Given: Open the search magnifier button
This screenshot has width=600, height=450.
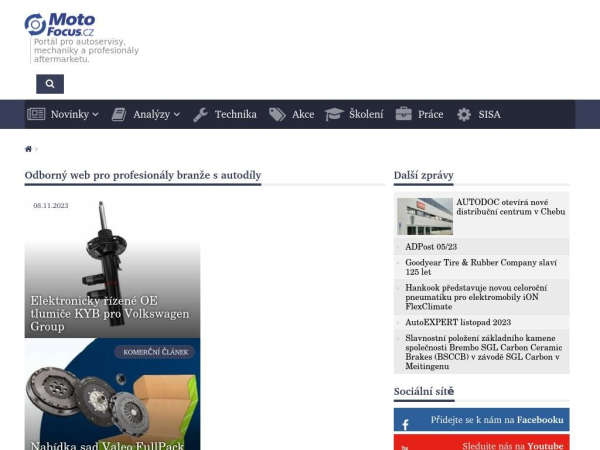Looking at the screenshot, I should (x=50, y=84).
